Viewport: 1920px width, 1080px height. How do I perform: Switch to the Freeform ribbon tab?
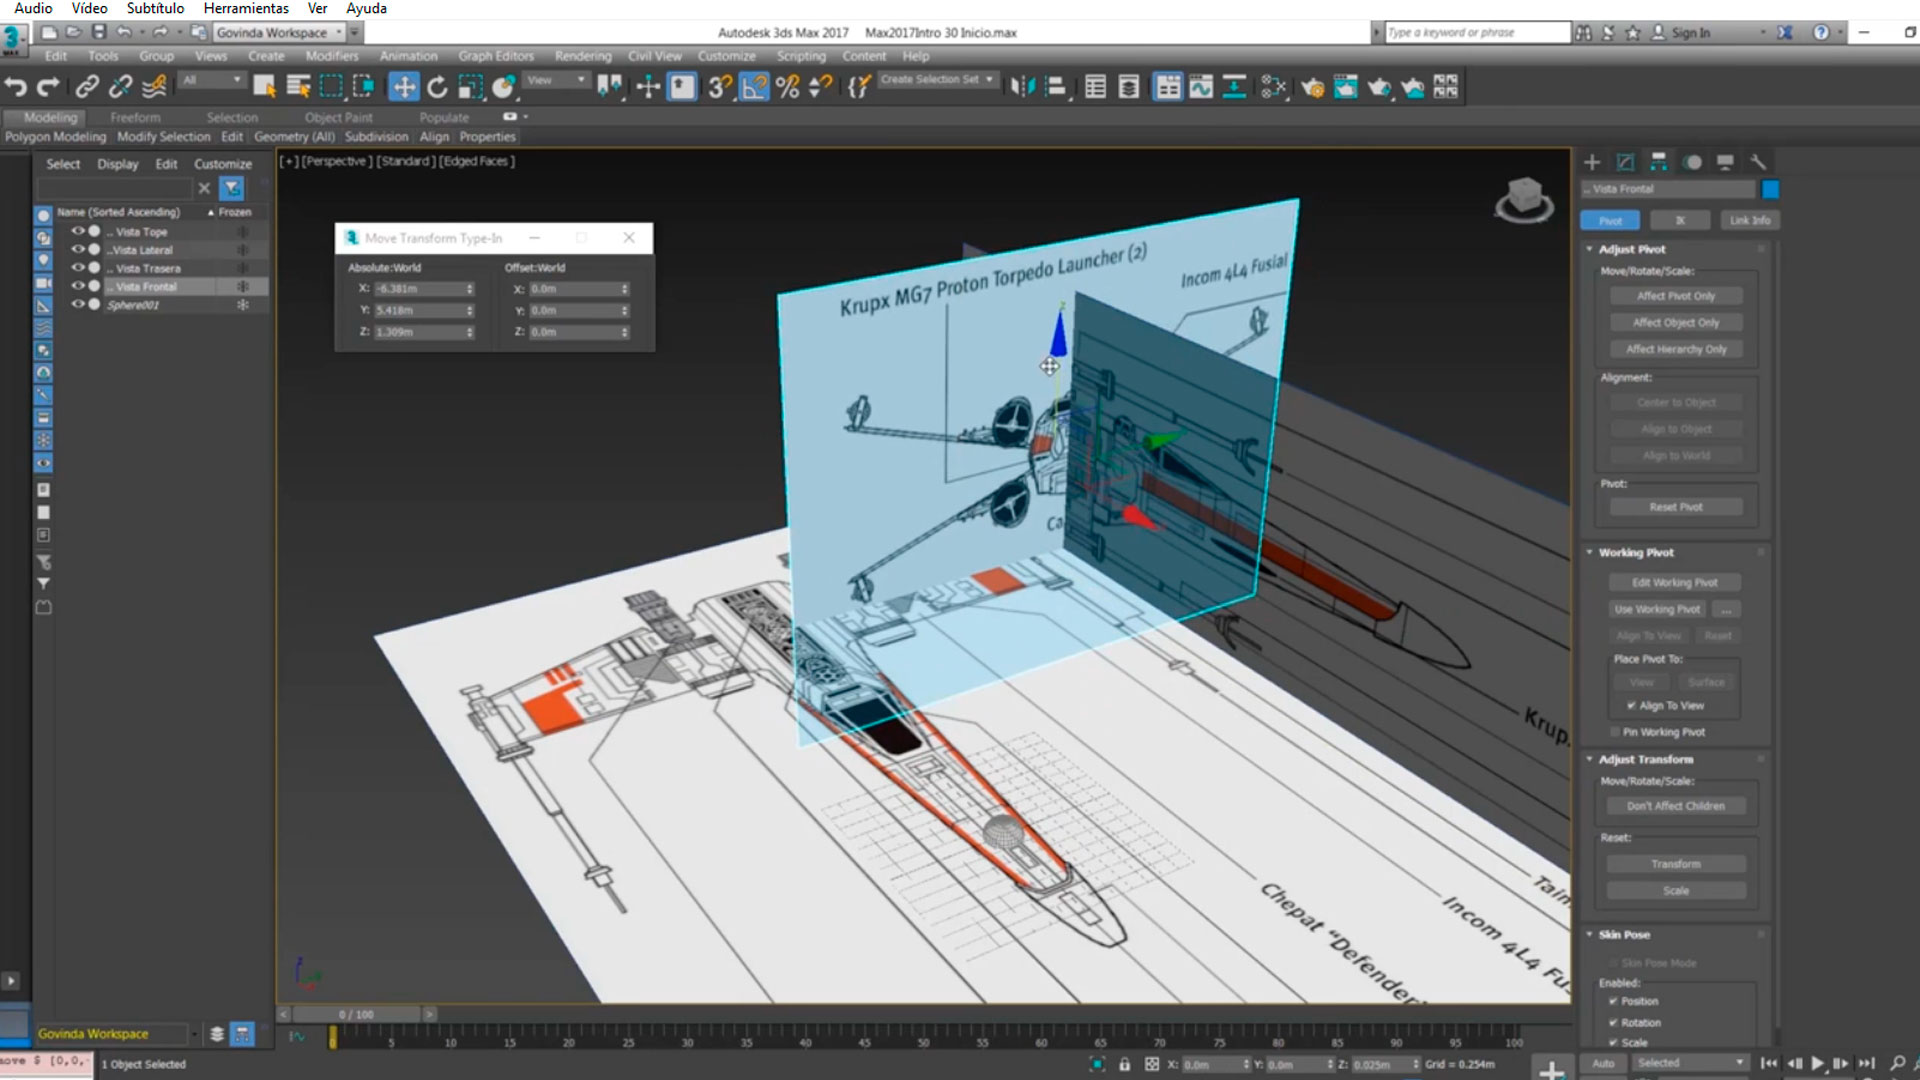tap(135, 117)
